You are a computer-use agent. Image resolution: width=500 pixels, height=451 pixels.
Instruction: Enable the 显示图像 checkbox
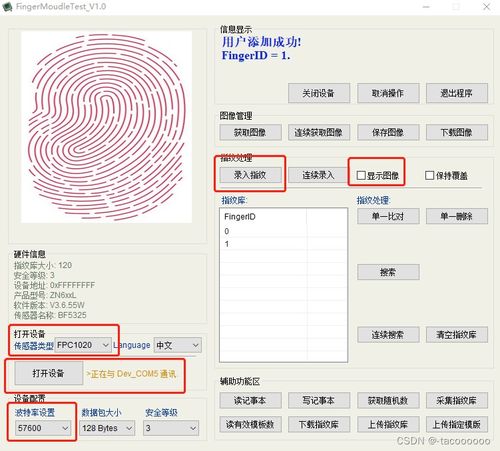click(x=361, y=175)
